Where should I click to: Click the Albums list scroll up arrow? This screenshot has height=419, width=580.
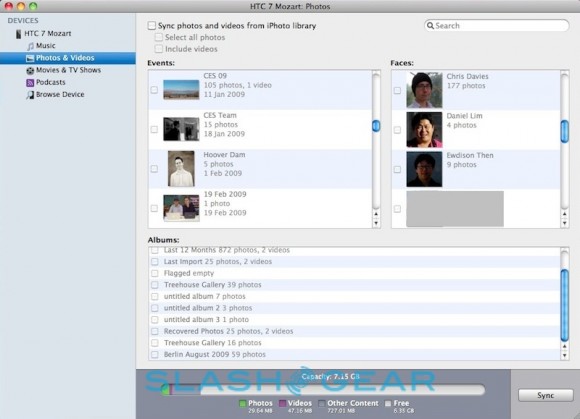point(564,347)
